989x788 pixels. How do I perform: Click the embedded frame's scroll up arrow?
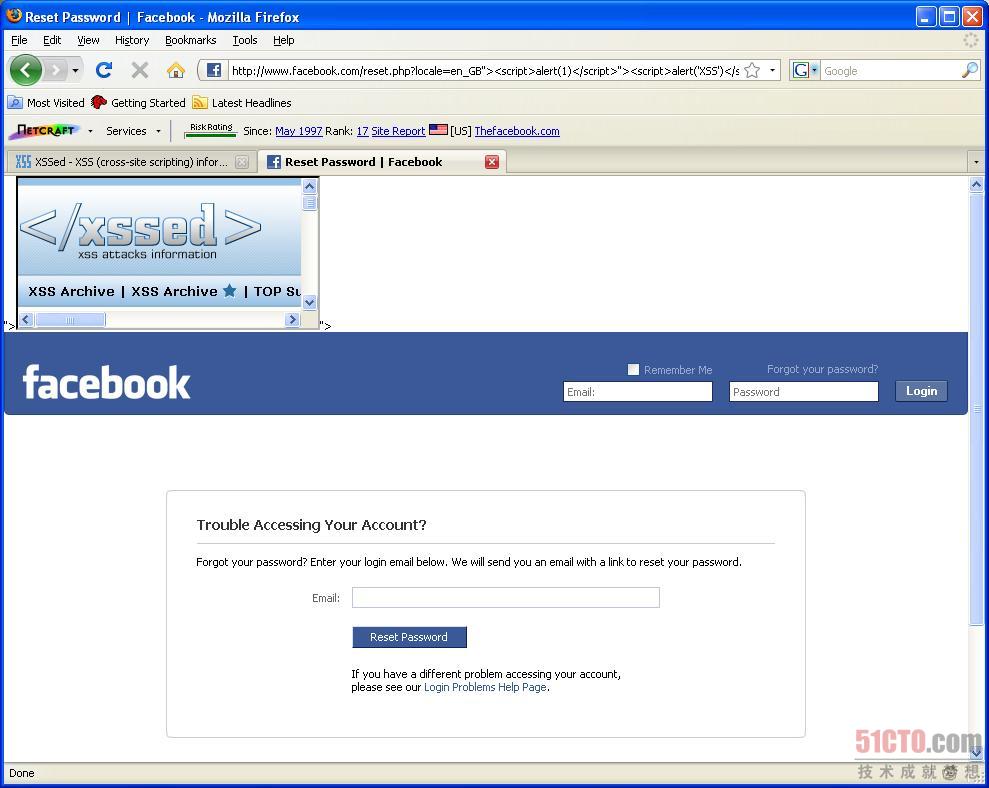point(309,186)
